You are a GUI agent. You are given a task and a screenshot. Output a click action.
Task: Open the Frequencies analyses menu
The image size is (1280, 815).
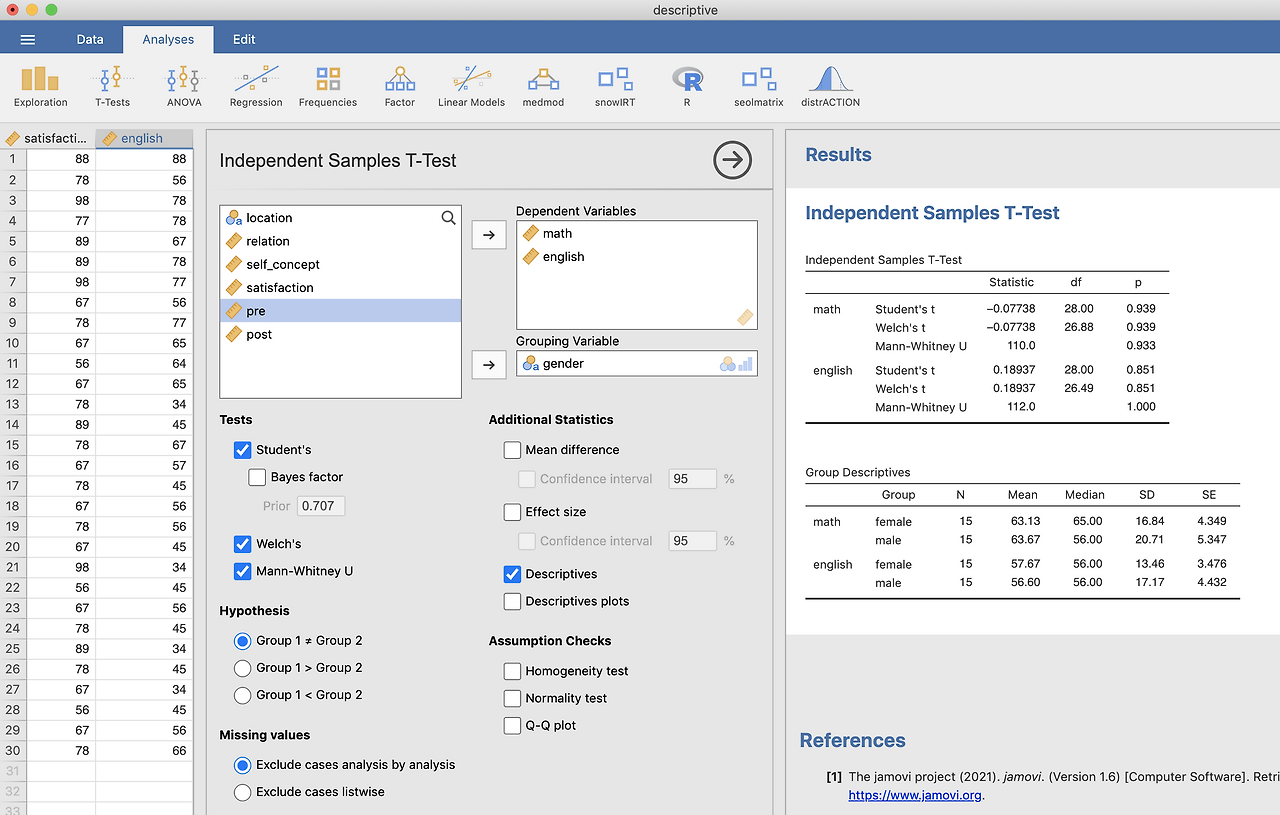click(328, 87)
